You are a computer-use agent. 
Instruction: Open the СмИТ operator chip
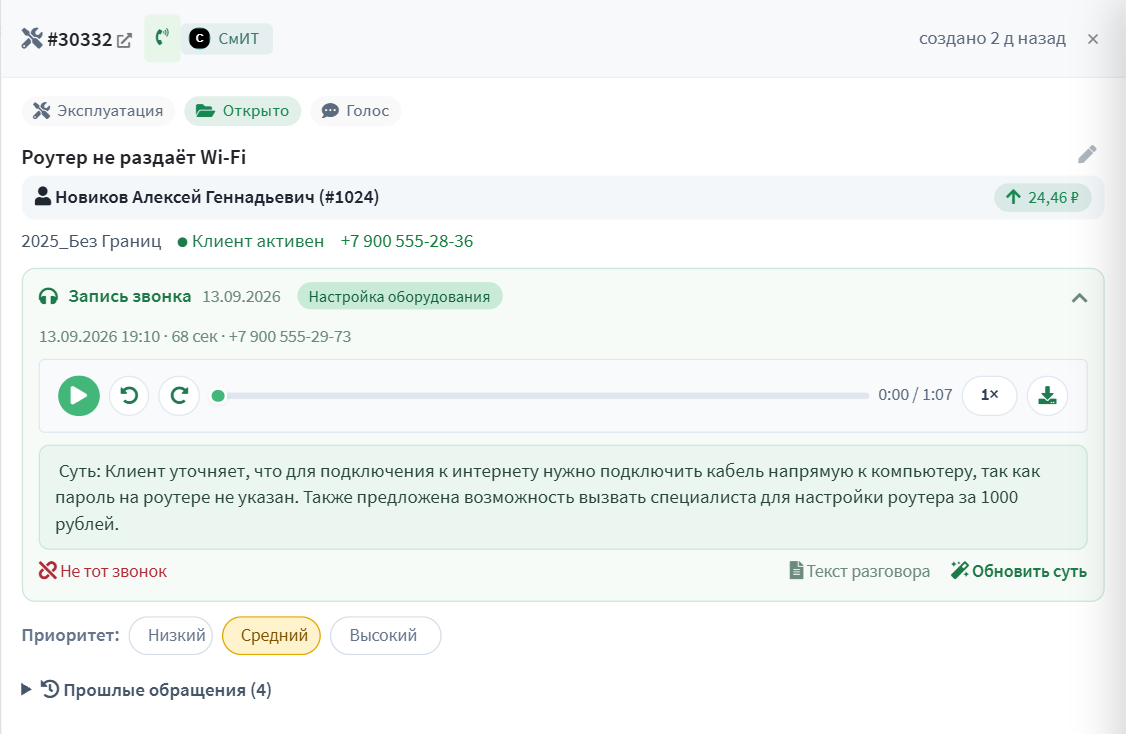[x=226, y=39]
